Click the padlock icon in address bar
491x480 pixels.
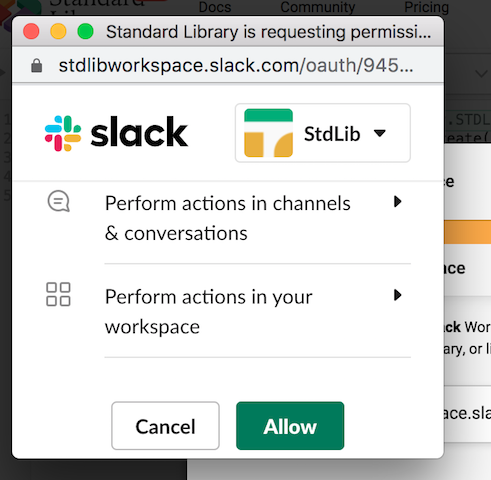coord(37,65)
